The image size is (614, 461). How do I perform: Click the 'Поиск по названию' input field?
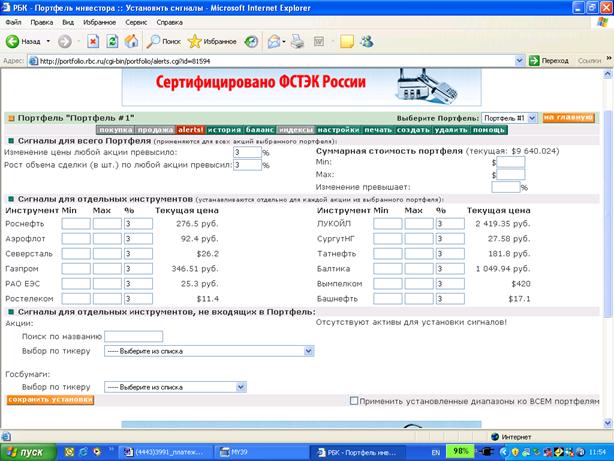pos(133,336)
